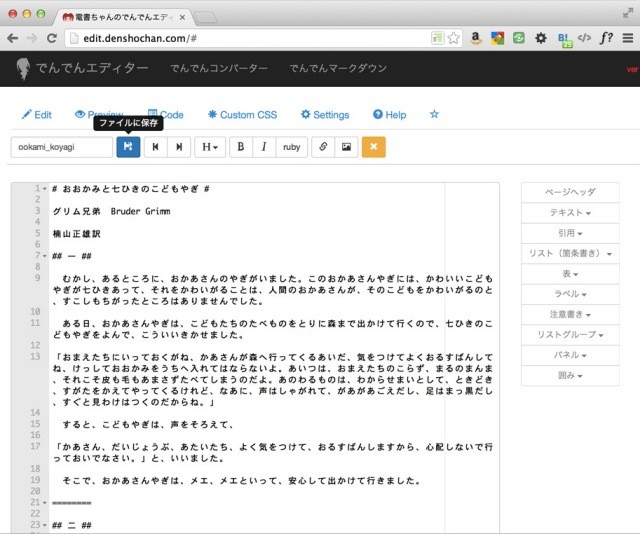Insert a ページヘッダ snippet
This screenshot has height=534, width=640.
point(570,192)
